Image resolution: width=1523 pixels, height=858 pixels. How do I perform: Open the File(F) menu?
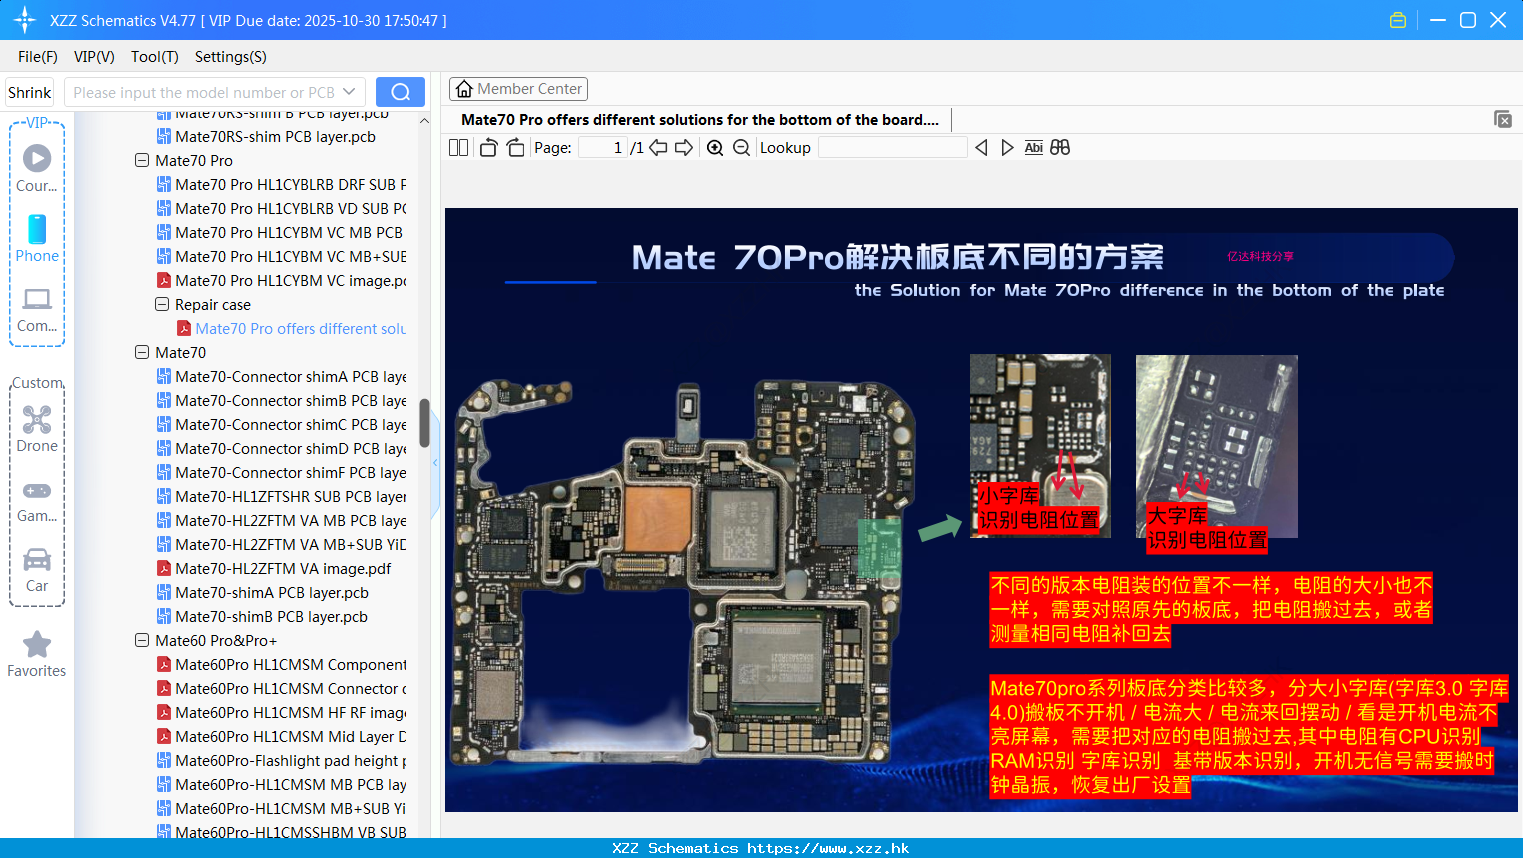[x=38, y=57]
